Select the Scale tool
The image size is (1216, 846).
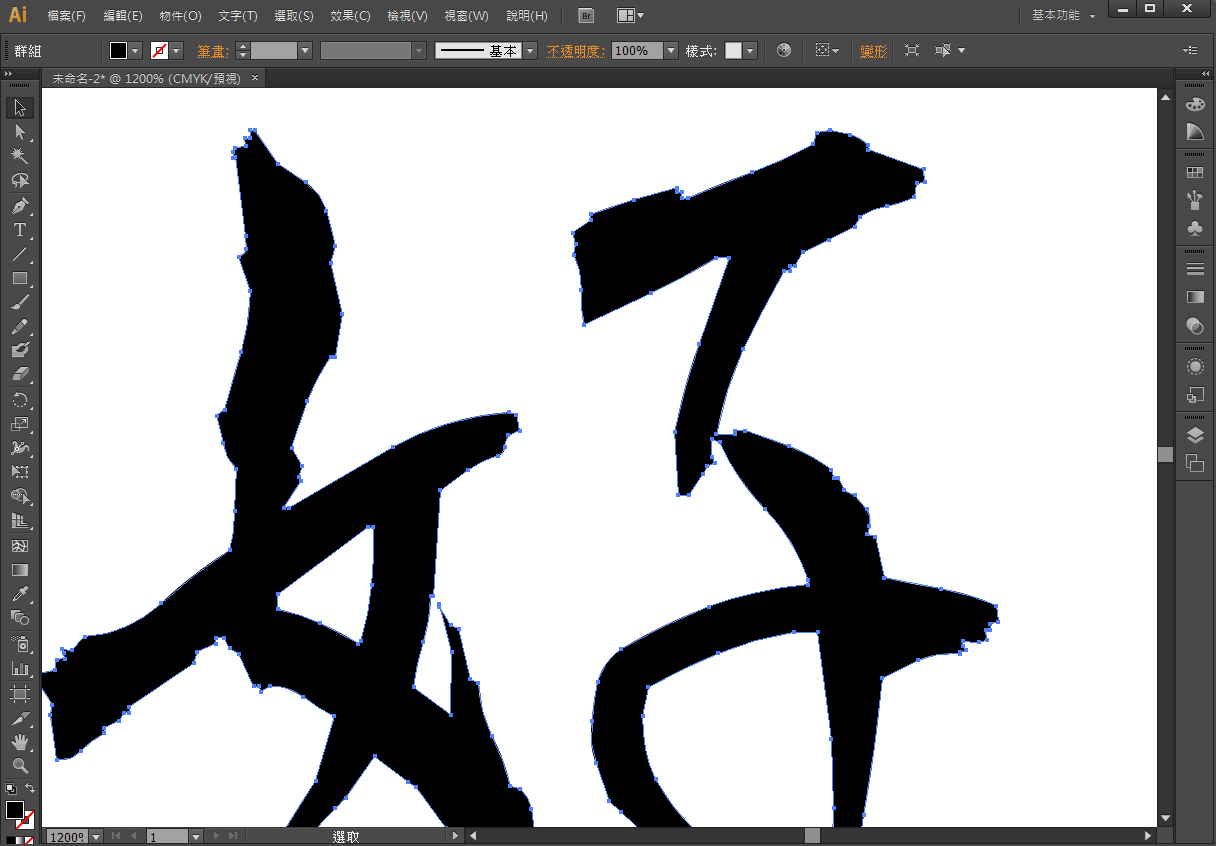[20, 424]
